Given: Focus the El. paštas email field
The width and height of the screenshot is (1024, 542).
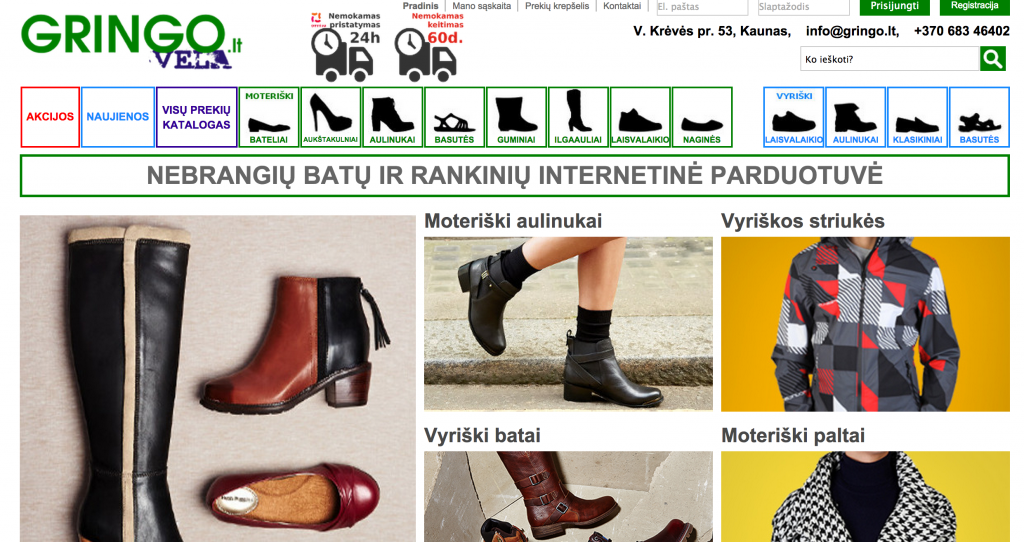Looking at the screenshot, I should [702, 7].
